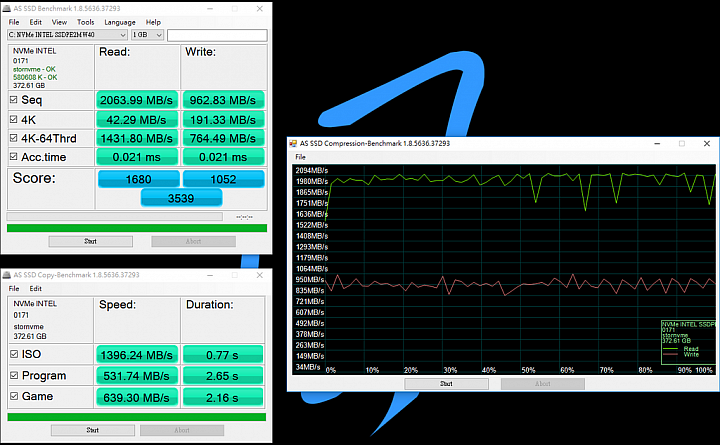This screenshot has height=445, width=720.
Task: Click Start in Compression-Benchmark window
Action: click(446, 383)
